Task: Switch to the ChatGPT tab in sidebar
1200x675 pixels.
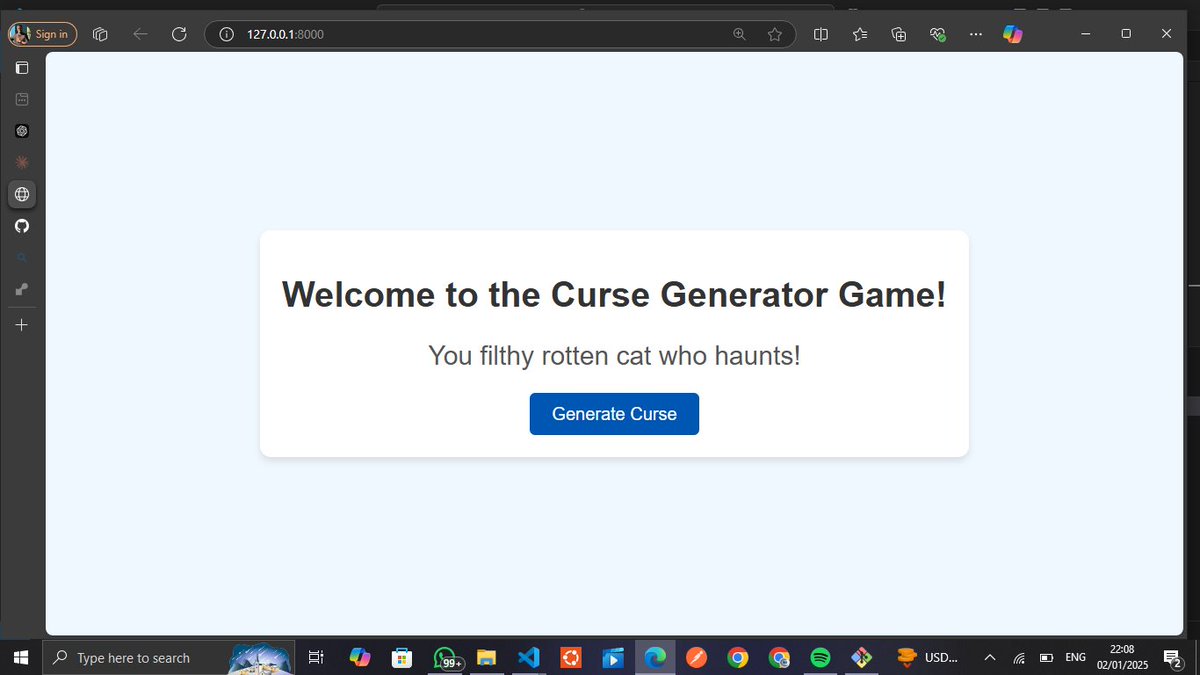Action: [x=22, y=131]
